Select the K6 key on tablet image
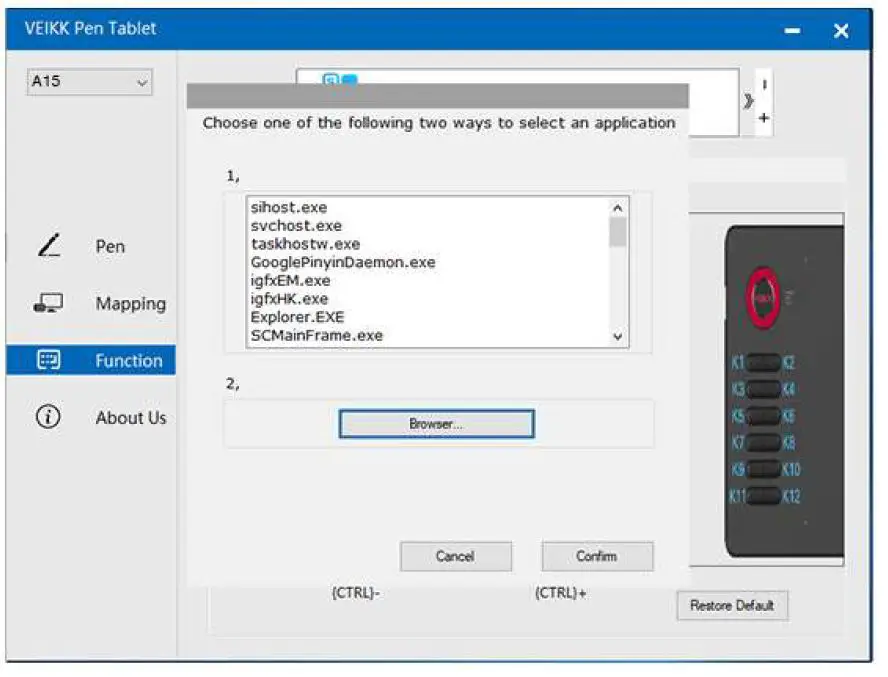 (789, 416)
